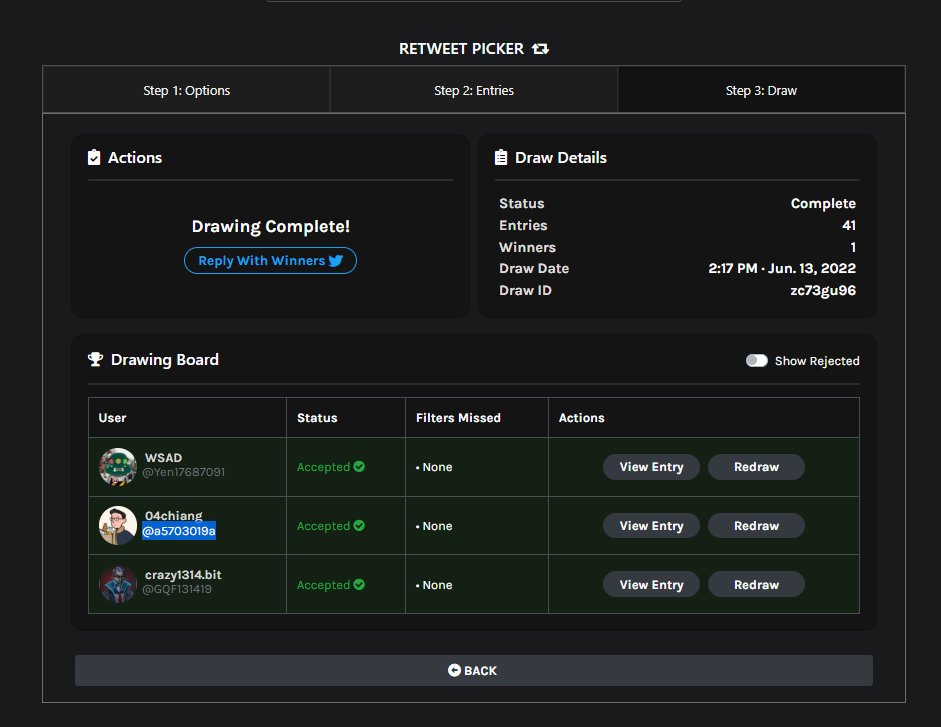Click the green checkmark in crazy1314.bit row
Viewport: 941px width, 727px height.
[x=359, y=584]
